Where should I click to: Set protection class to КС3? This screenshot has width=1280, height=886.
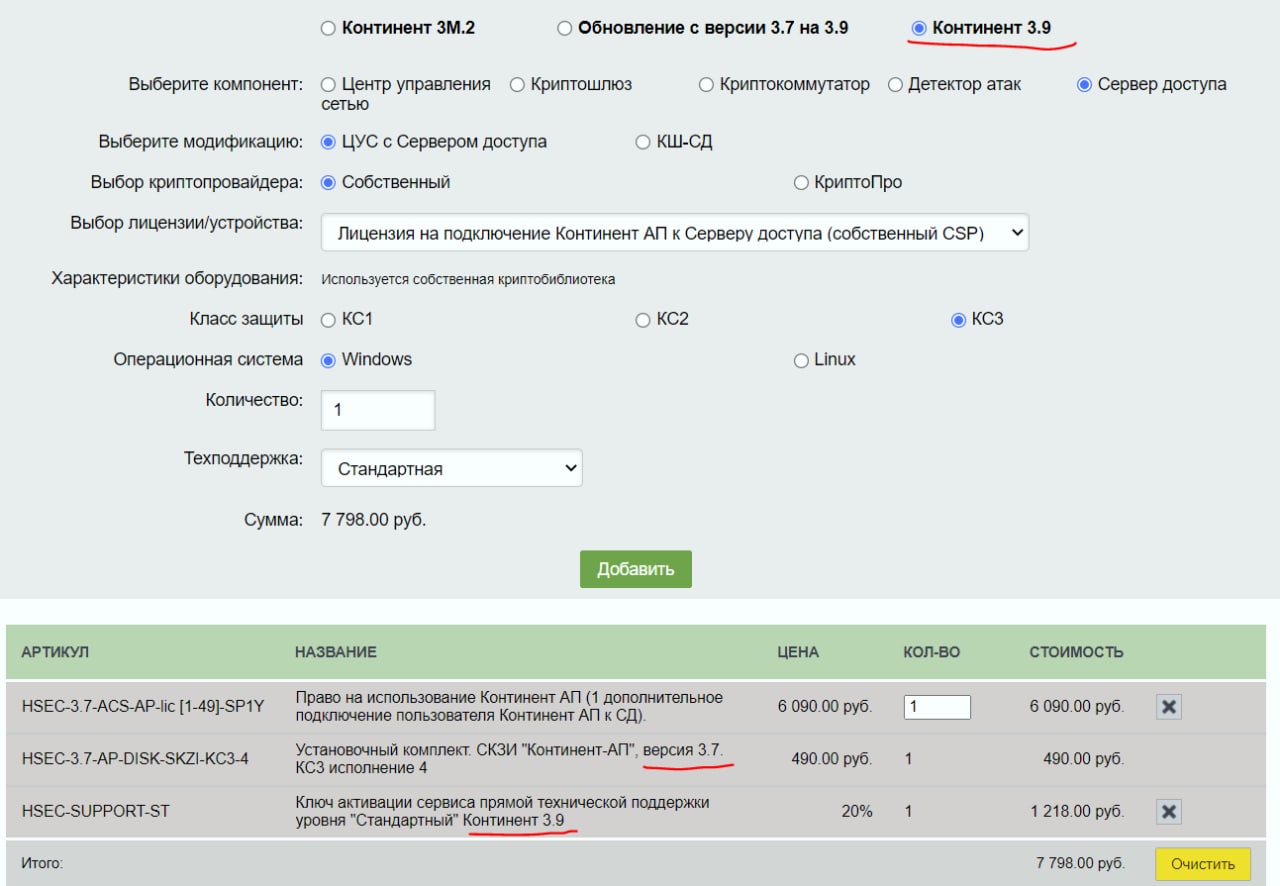tap(959, 320)
